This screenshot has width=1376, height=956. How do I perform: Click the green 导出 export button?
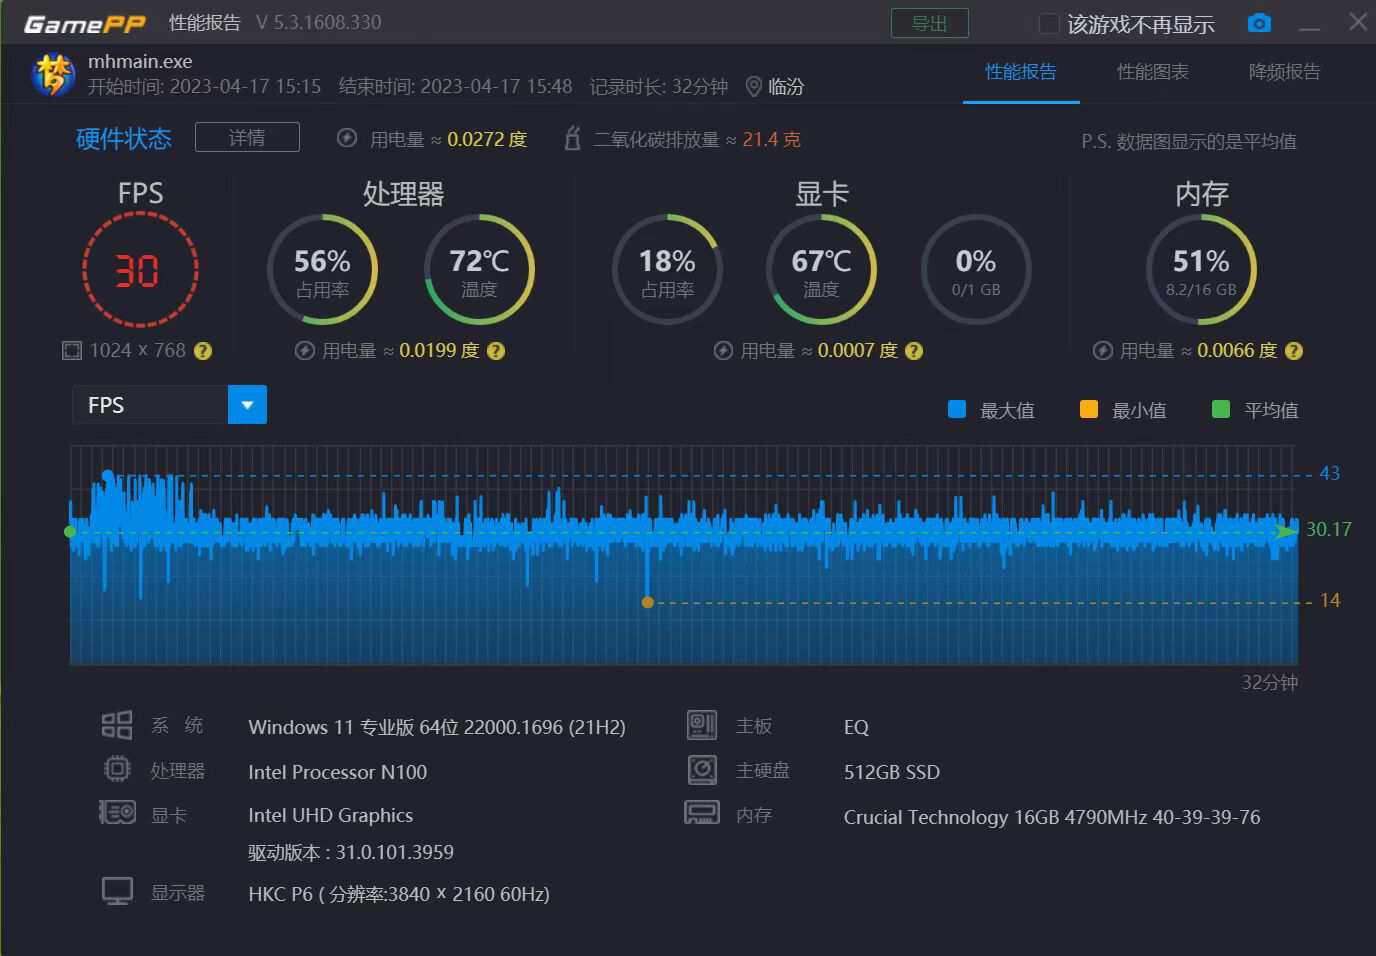click(x=929, y=23)
